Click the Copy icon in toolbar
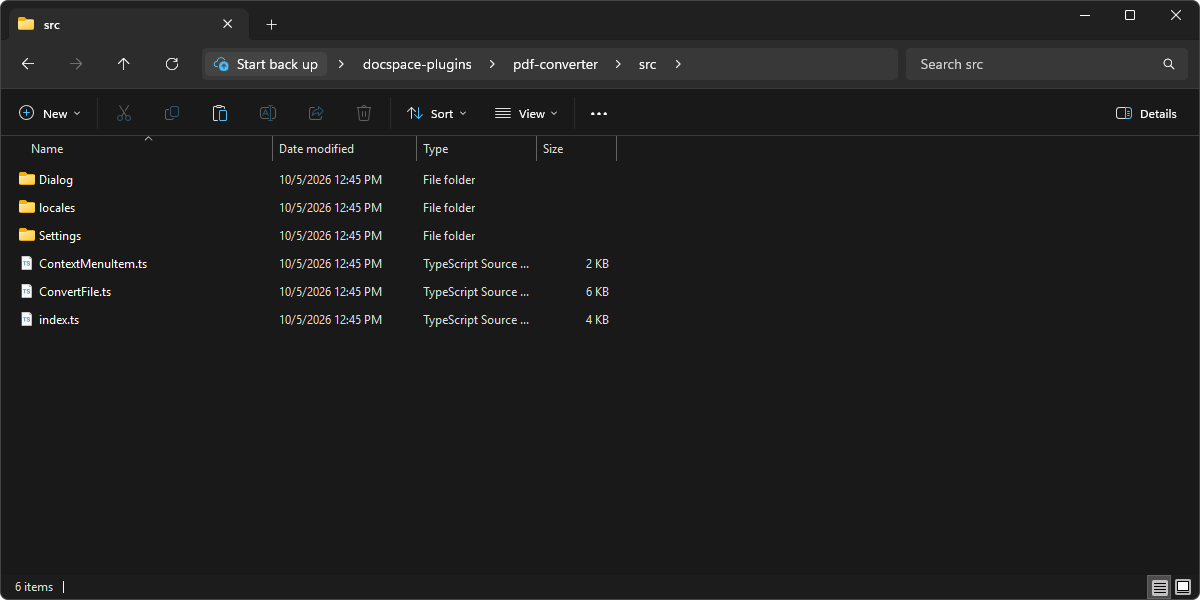This screenshot has height=600, width=1200. (172, 113)
